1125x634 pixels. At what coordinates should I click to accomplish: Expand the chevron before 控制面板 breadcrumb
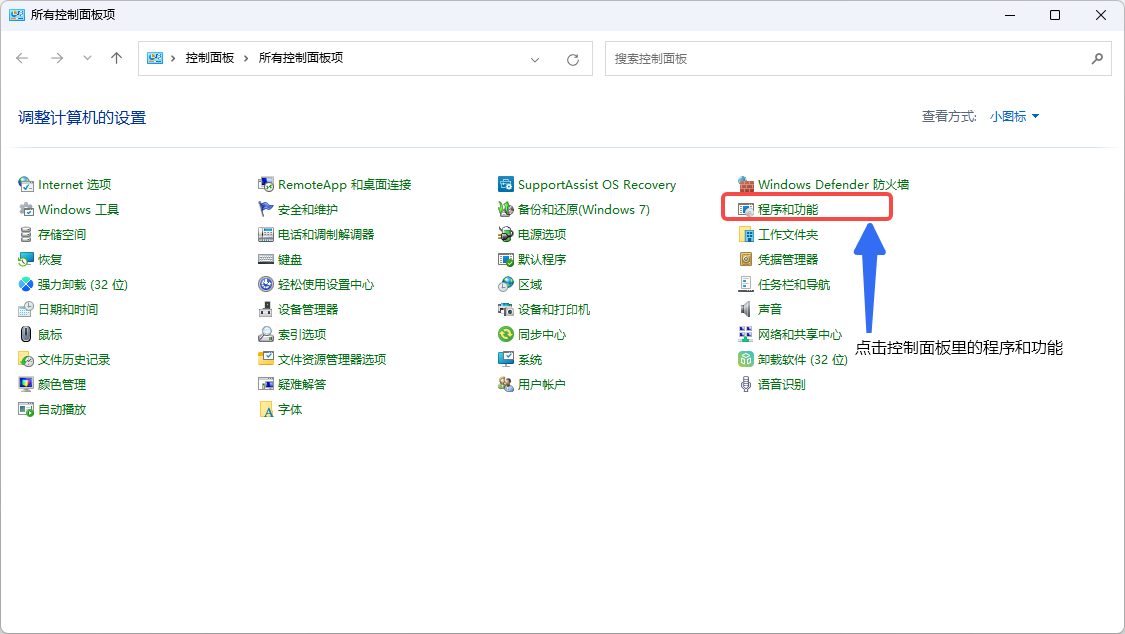(173, 58)
